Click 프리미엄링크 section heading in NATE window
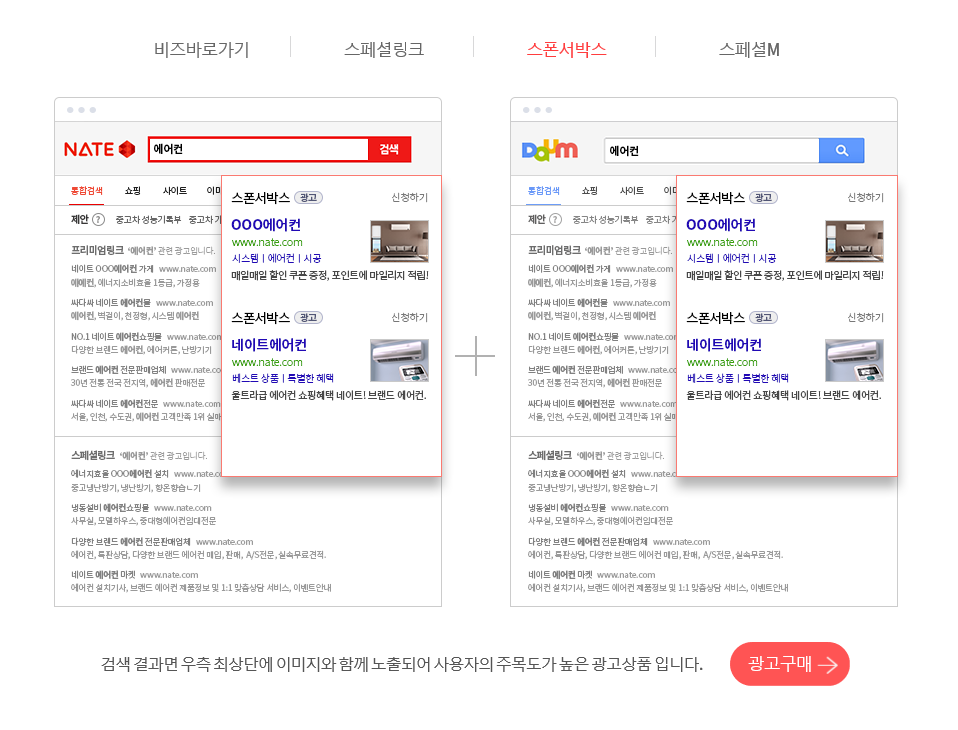 pyautogui.click(x=97, y=250)
